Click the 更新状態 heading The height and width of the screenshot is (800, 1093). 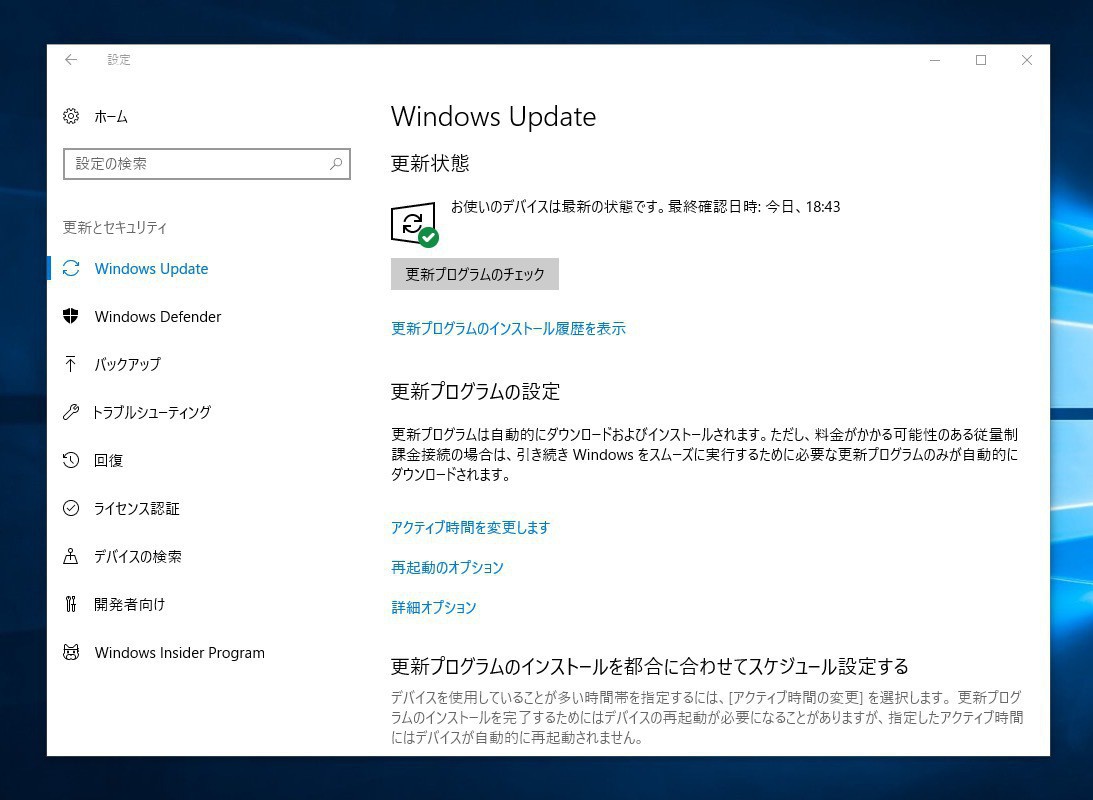[430, 163]
